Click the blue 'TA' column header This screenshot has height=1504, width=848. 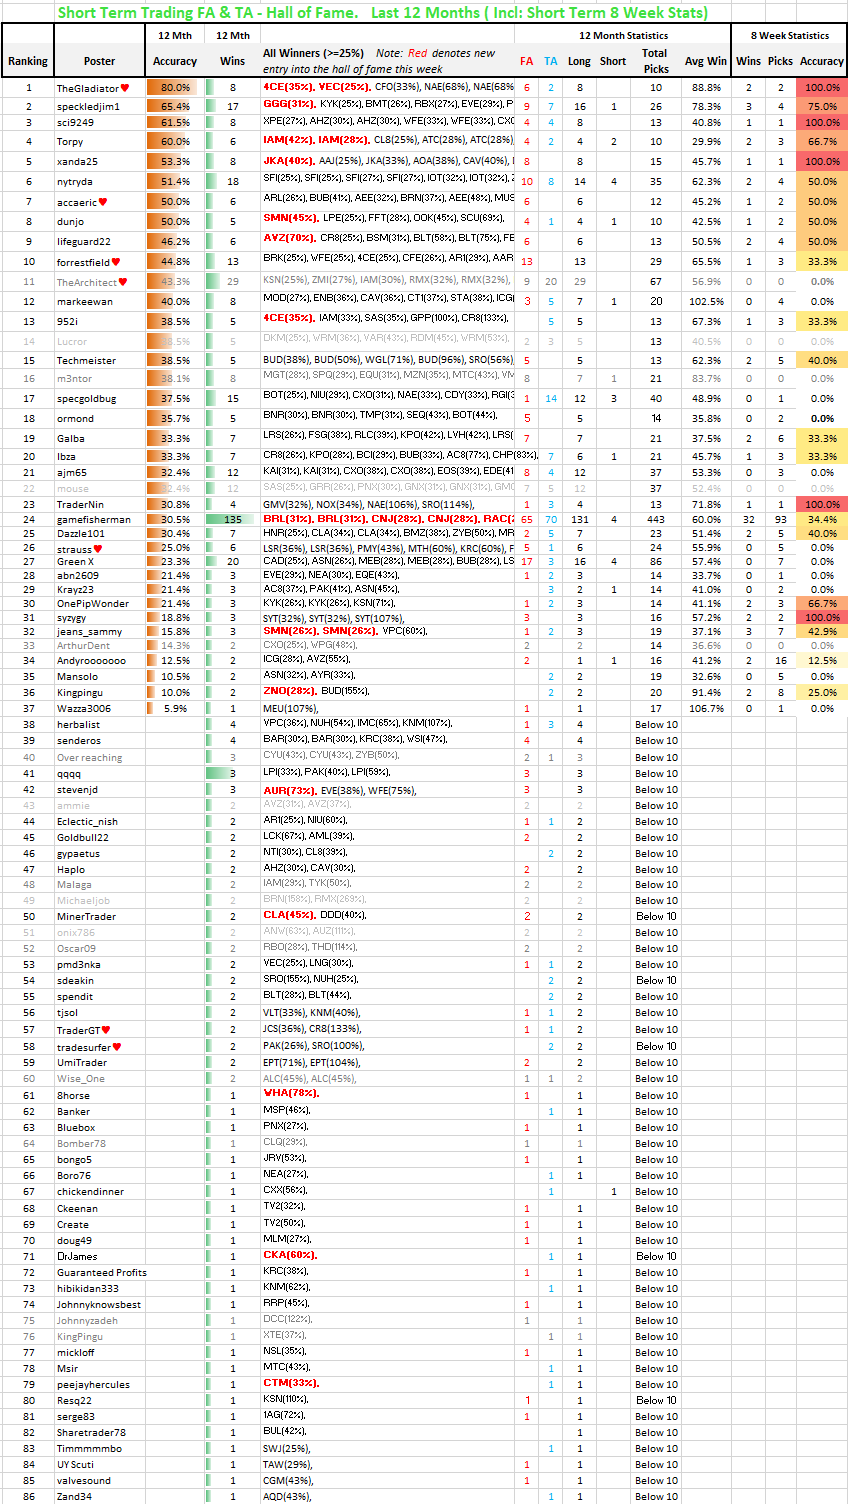pos(551,61)
